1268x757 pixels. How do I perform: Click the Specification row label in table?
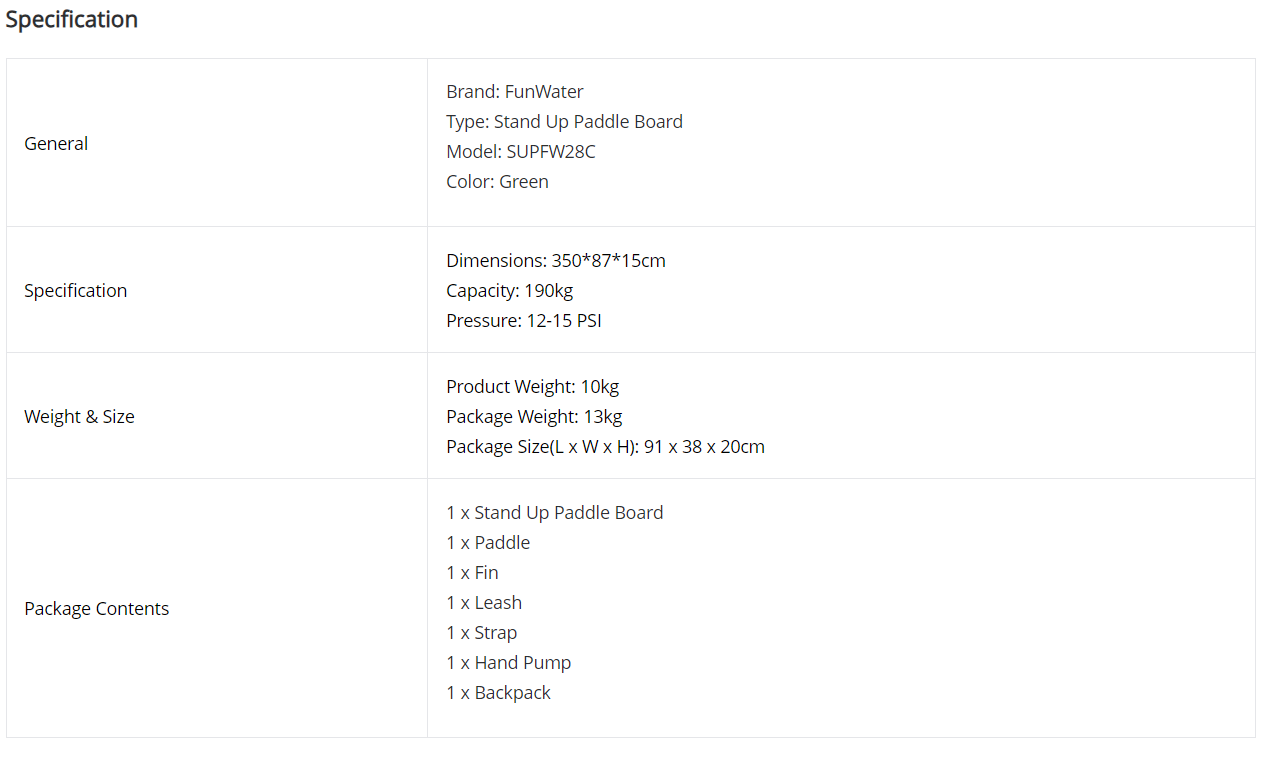pos(76,291)
